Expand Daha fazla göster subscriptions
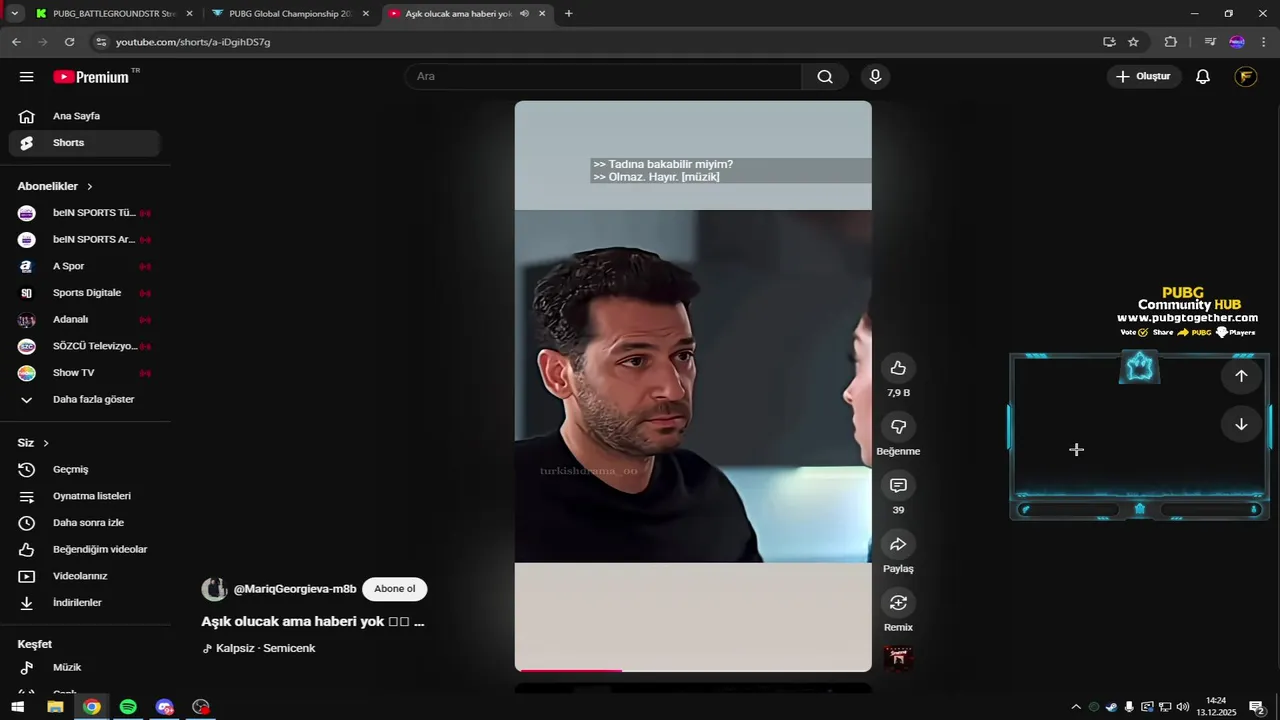The height and width of the screenshot is (720, 1280). click(x=84, y=399)
